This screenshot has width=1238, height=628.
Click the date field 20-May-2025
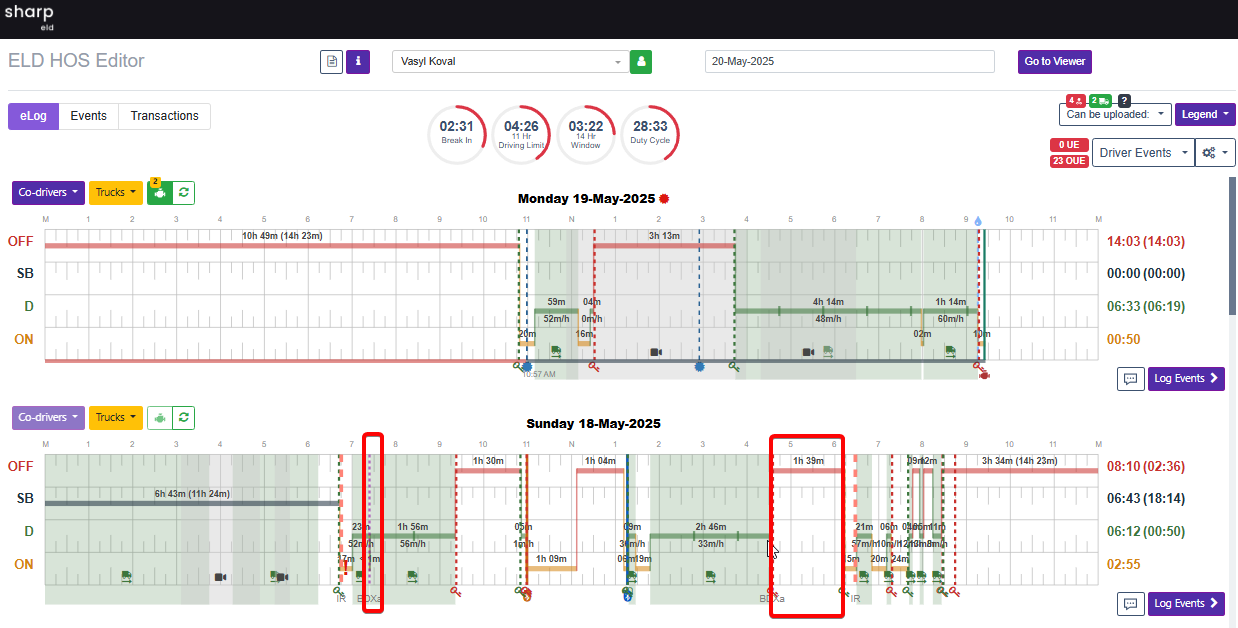tap(850, 61)
